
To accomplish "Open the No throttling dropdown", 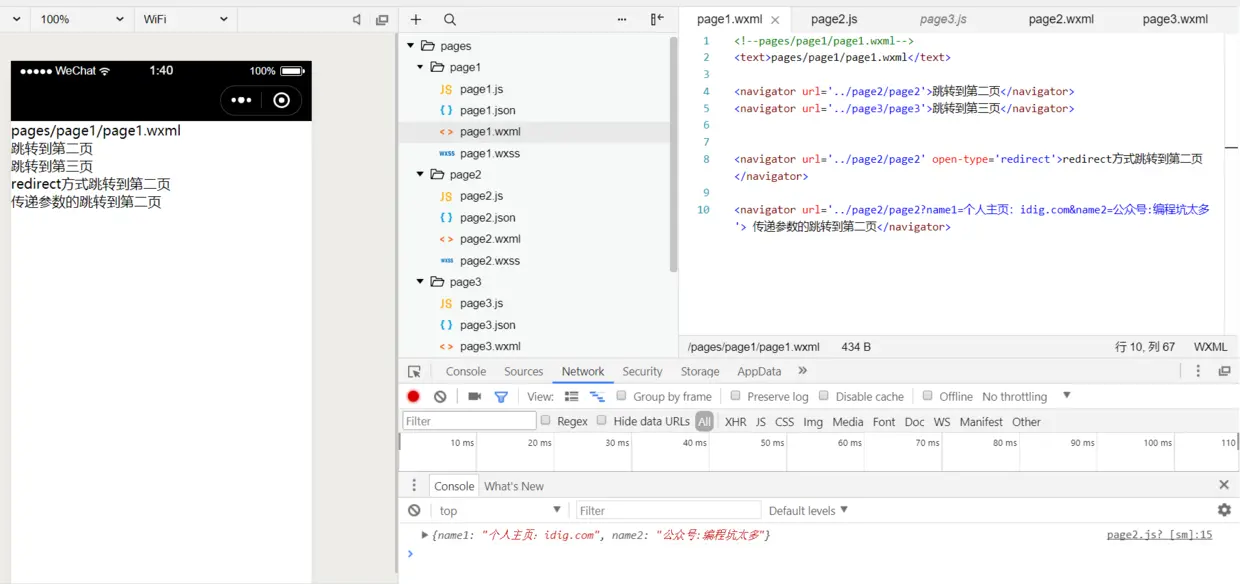I will point(1026,397).
